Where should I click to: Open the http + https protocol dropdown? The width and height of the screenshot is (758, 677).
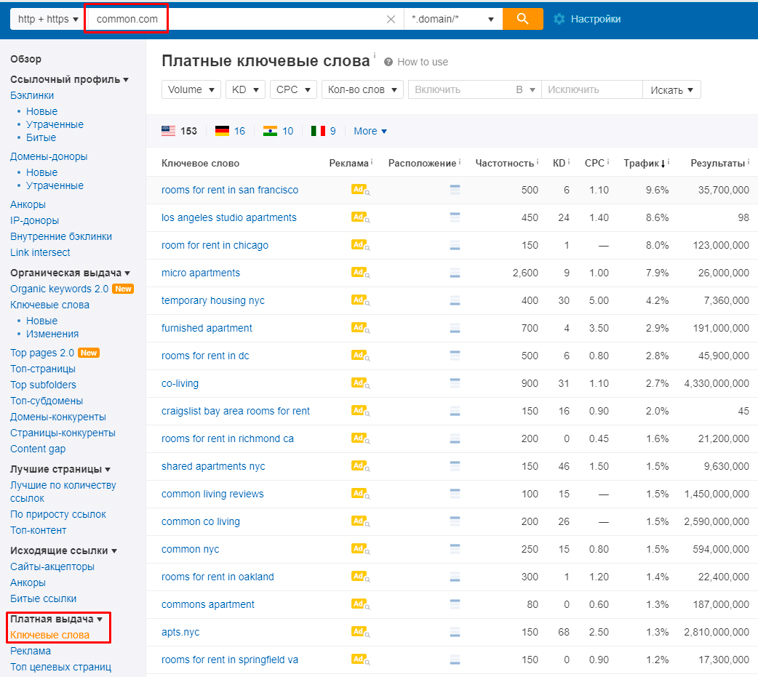click(x=47, y=19)
